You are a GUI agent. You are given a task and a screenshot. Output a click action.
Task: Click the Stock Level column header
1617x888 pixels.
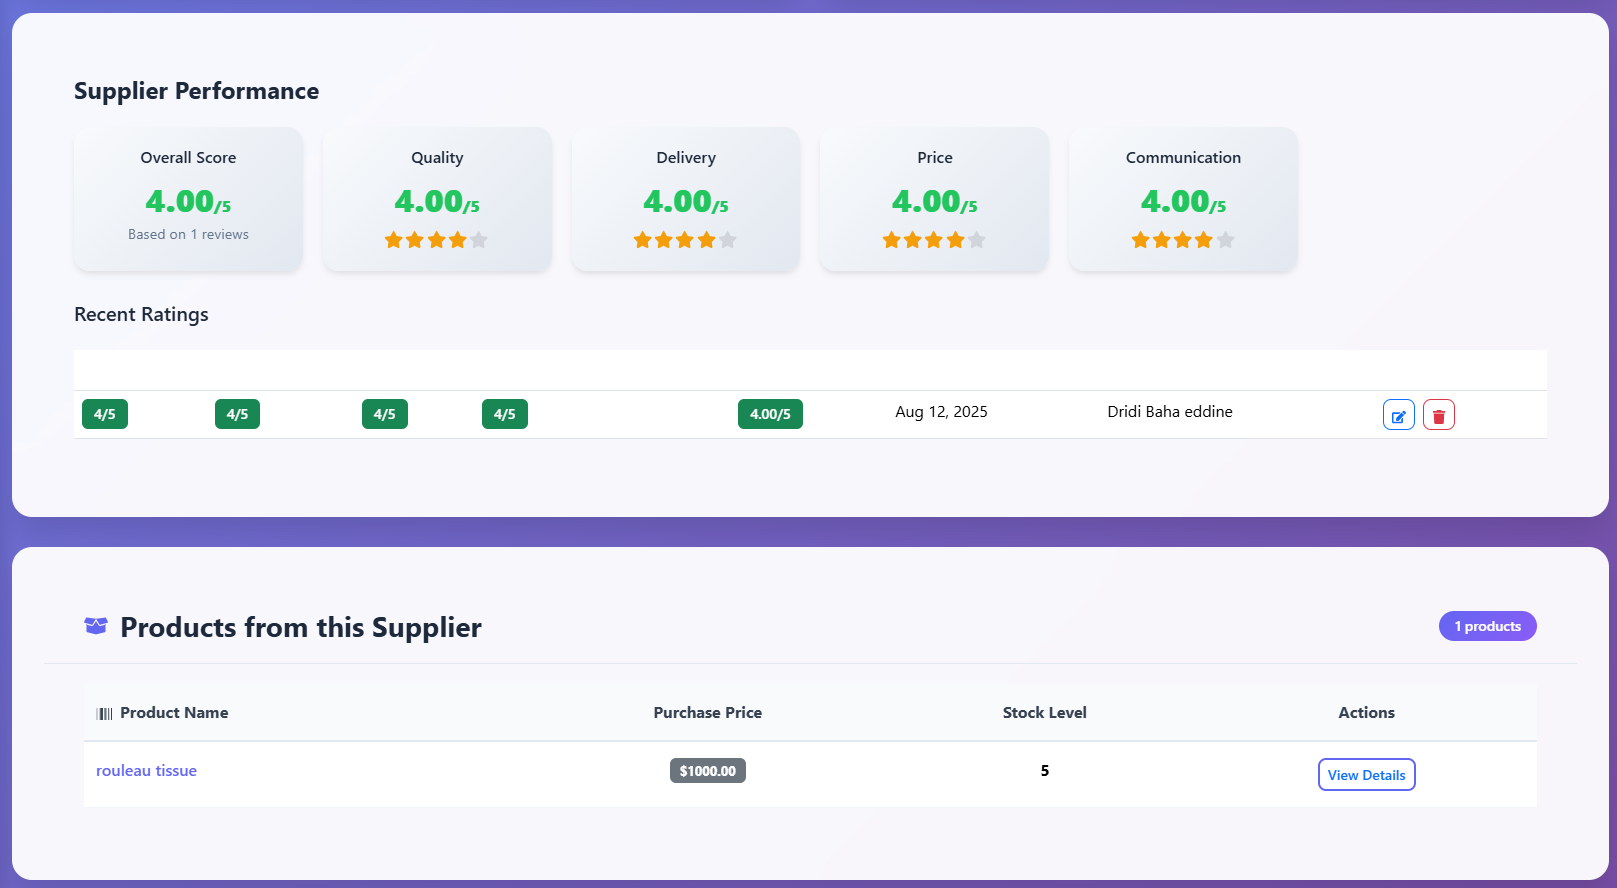tap(1044, 713)
